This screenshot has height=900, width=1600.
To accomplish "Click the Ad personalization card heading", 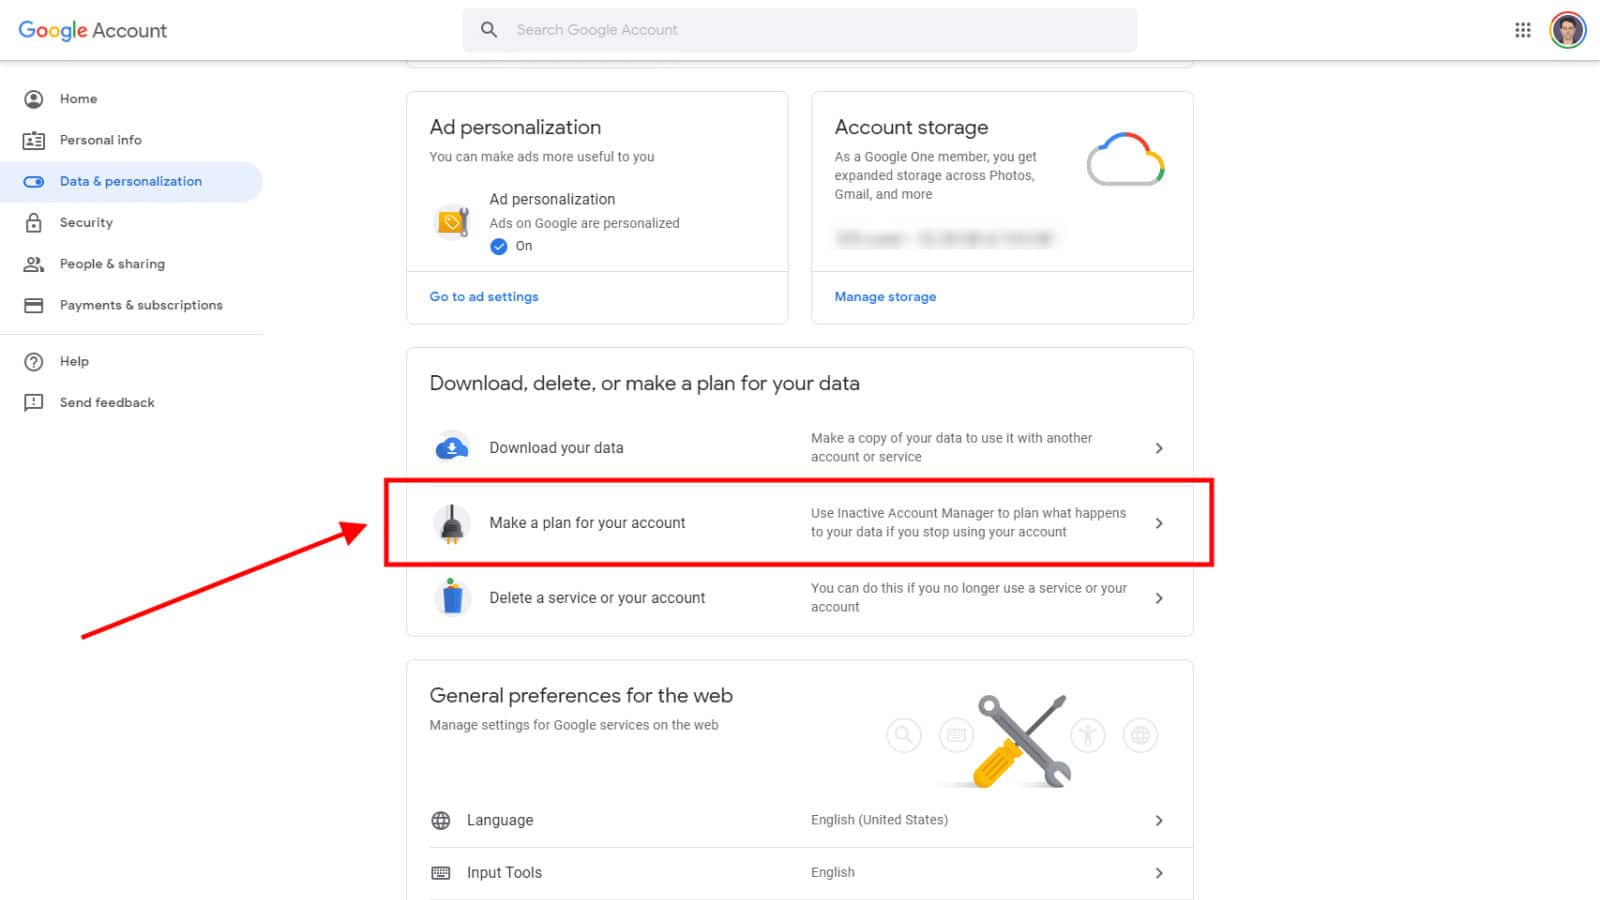I will (x=515, y=127).
